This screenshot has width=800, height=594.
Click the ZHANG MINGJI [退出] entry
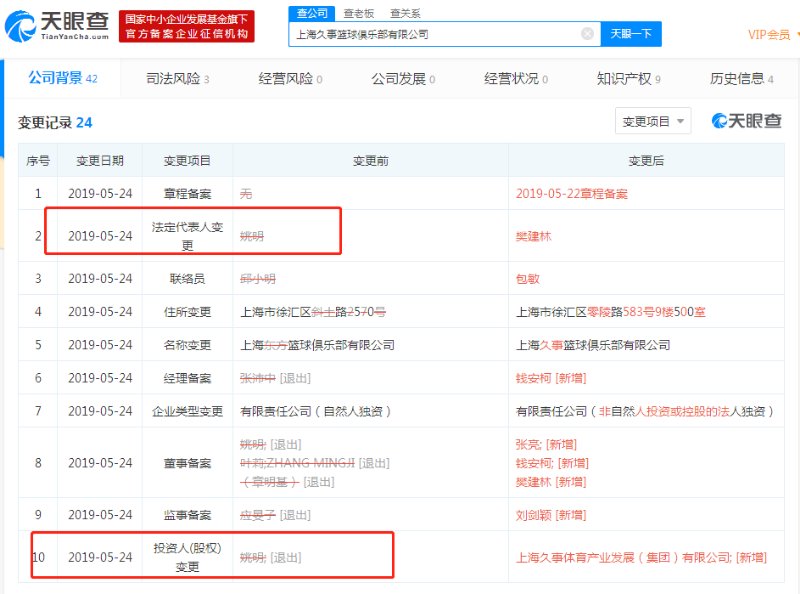[315, 463]
